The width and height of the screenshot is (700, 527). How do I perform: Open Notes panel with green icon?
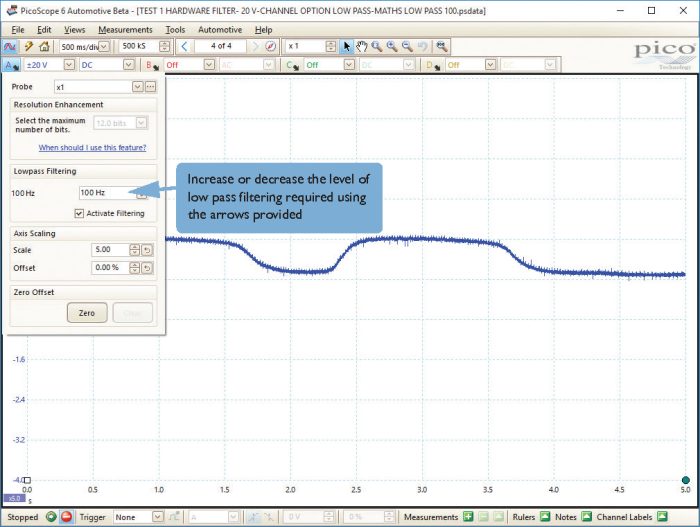(x=586, y=517)
